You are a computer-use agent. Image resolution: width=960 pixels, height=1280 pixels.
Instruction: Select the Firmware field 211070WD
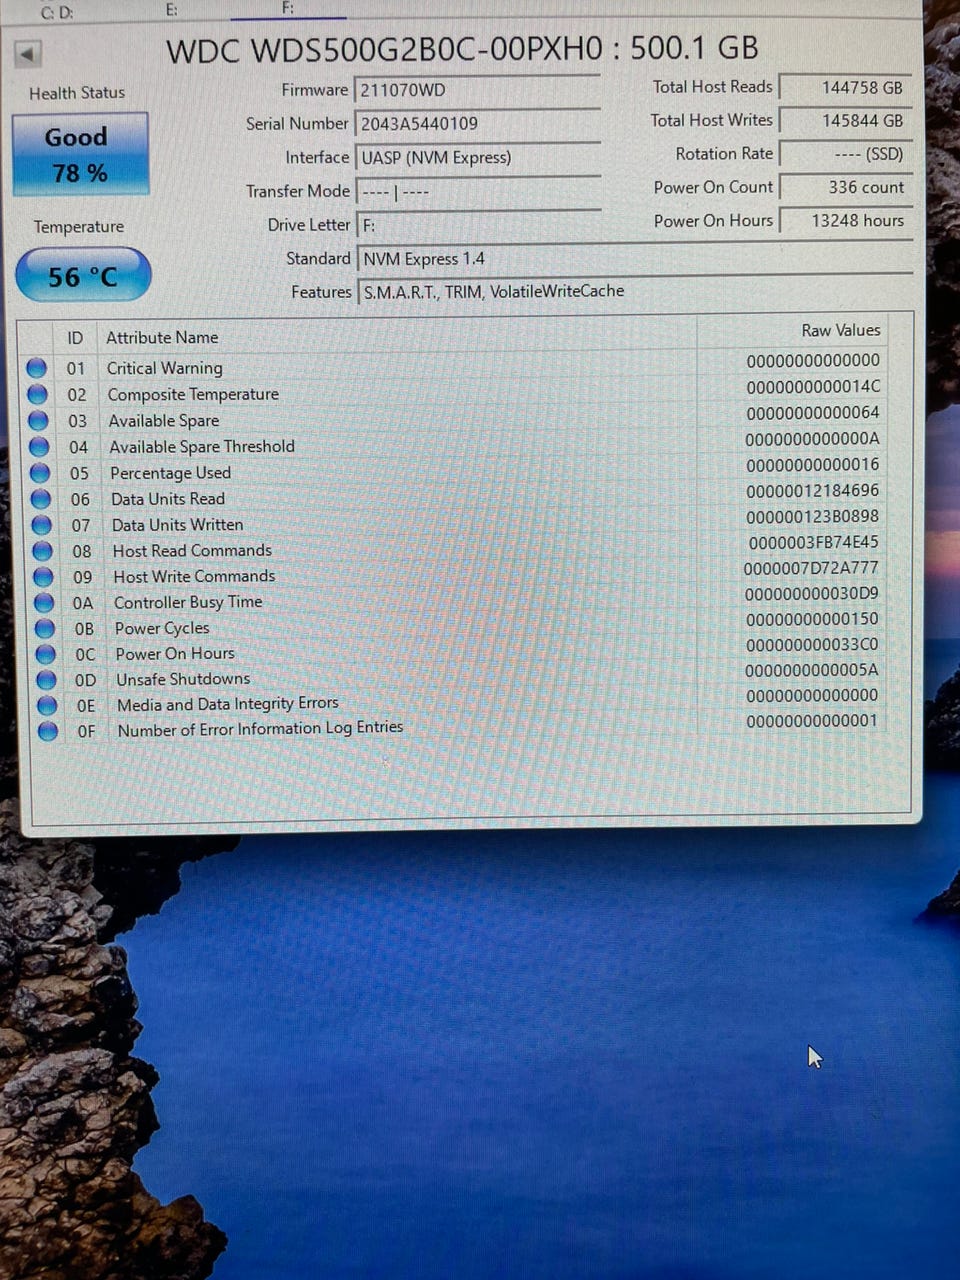478,90
